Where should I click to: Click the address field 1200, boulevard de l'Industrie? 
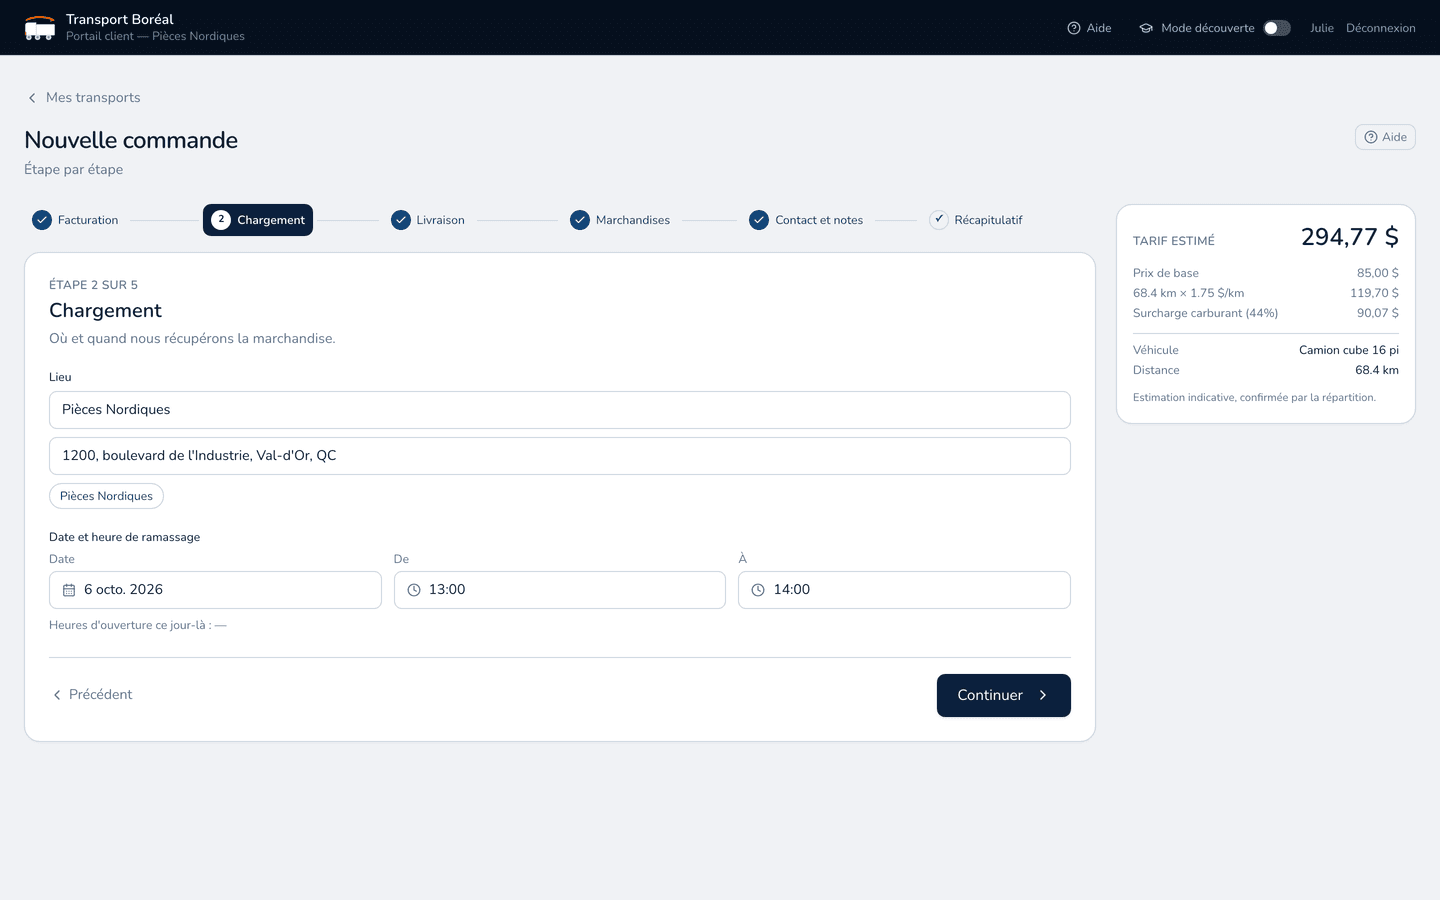[x=560, y=456]
